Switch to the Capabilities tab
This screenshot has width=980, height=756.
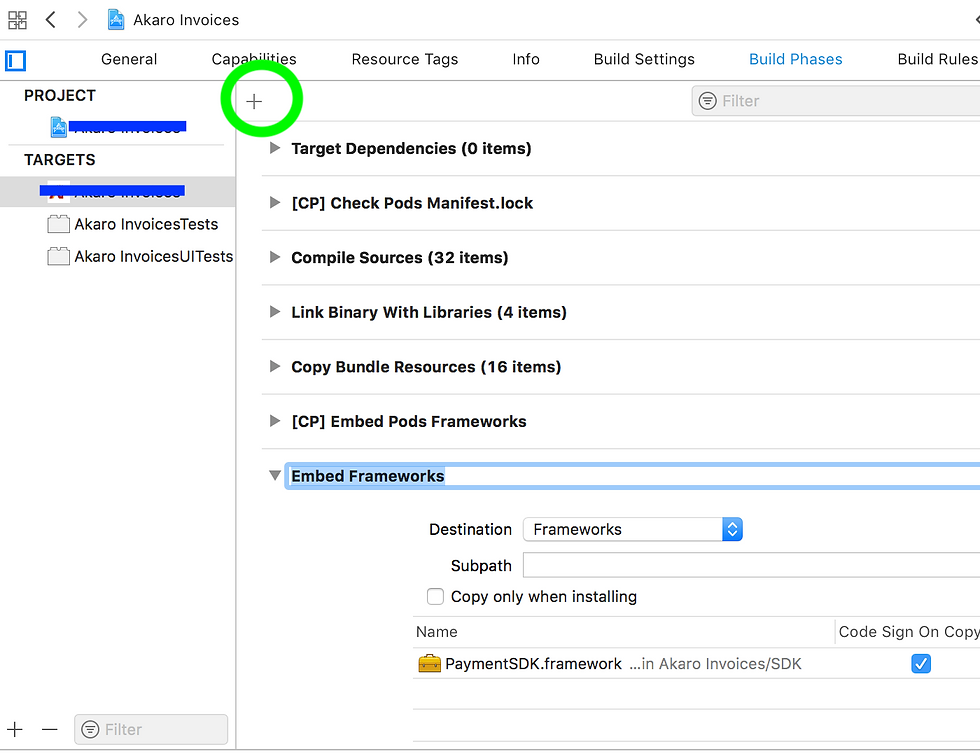pos(254,59)
